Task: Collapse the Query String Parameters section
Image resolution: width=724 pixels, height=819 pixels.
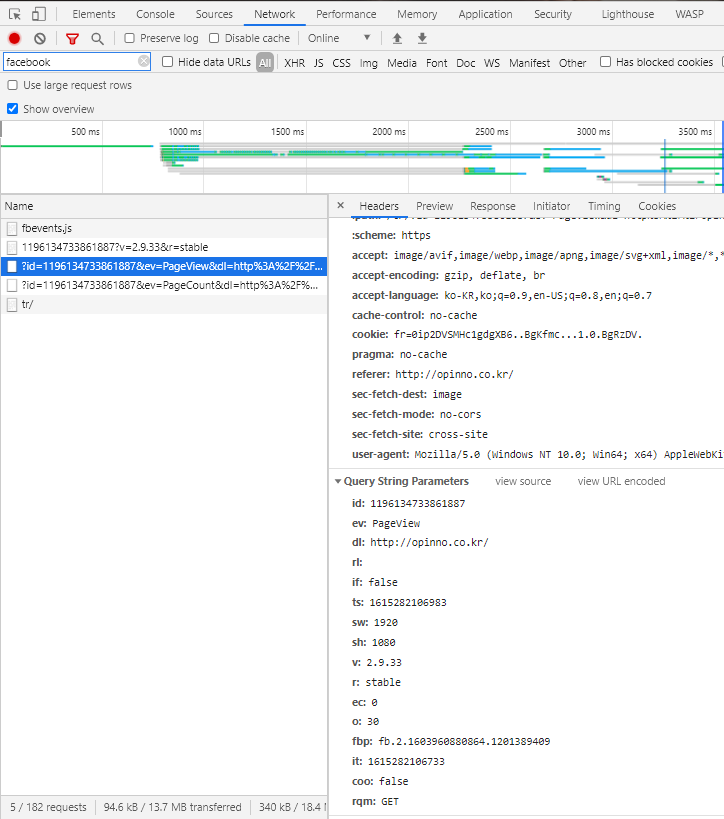Action: click(338, 481)
